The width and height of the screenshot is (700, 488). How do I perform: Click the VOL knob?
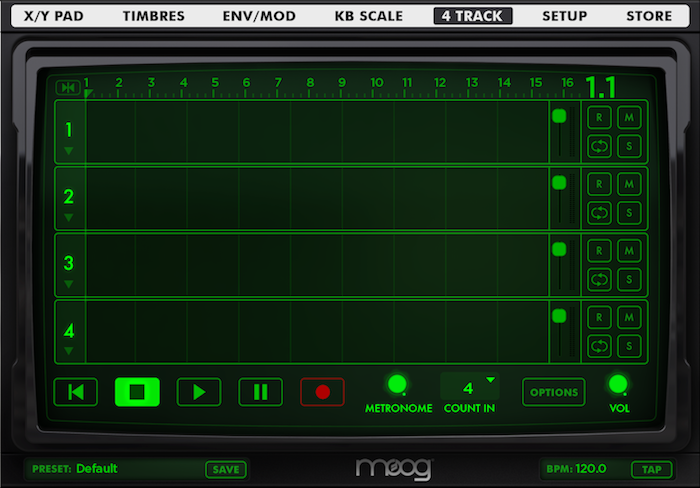point(618,384)
